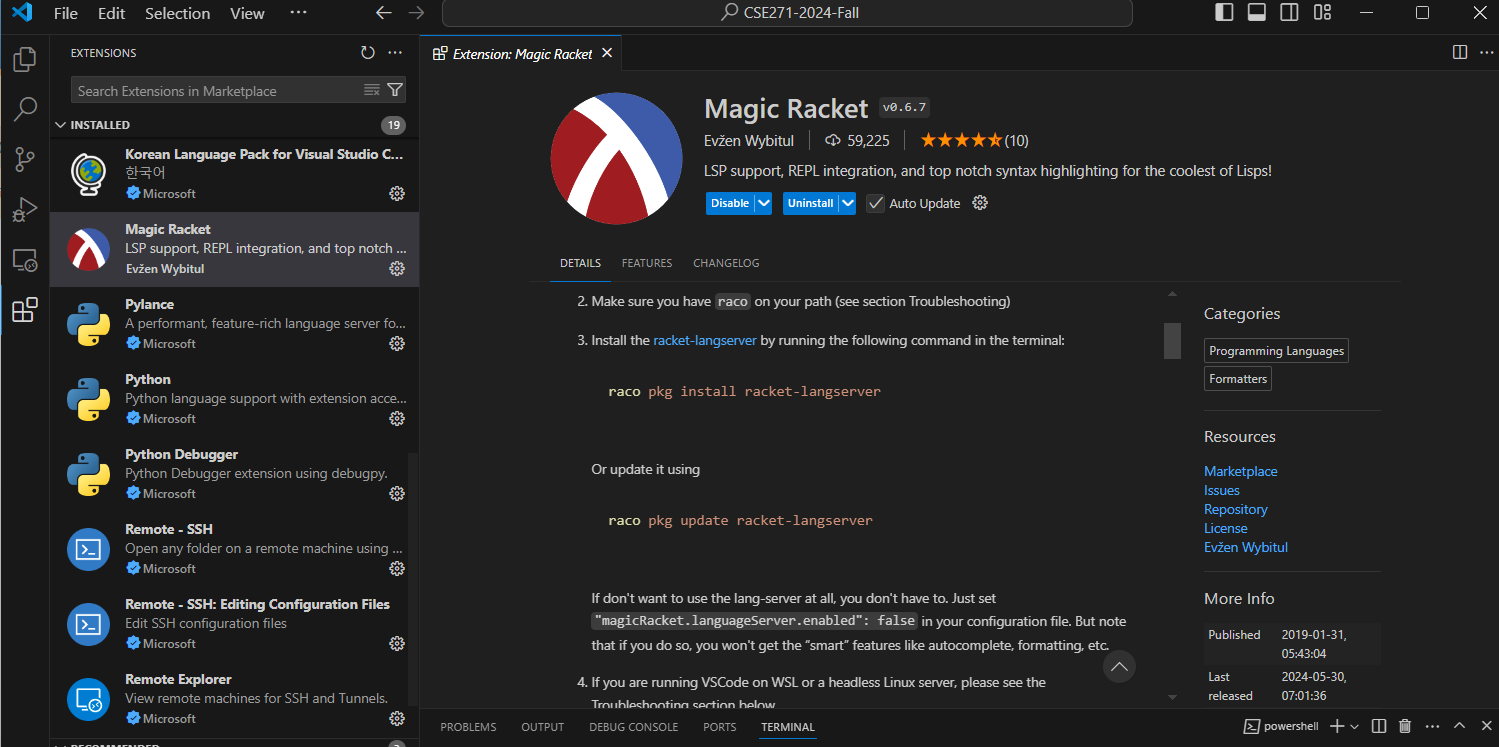The width and height of the screenshot is (1499, 747).
Task: Open gear menu for Python extension
Action: click(x=397, y=418)
